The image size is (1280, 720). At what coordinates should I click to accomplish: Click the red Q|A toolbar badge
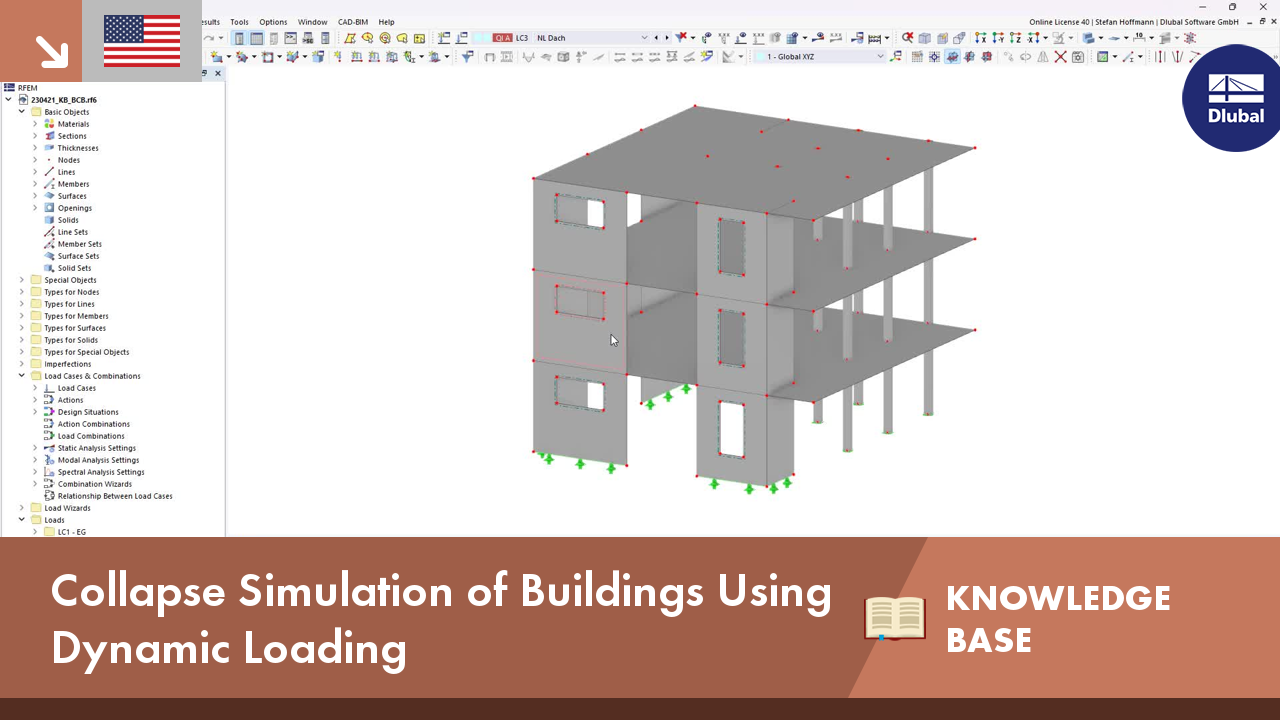tap(502, 37)
